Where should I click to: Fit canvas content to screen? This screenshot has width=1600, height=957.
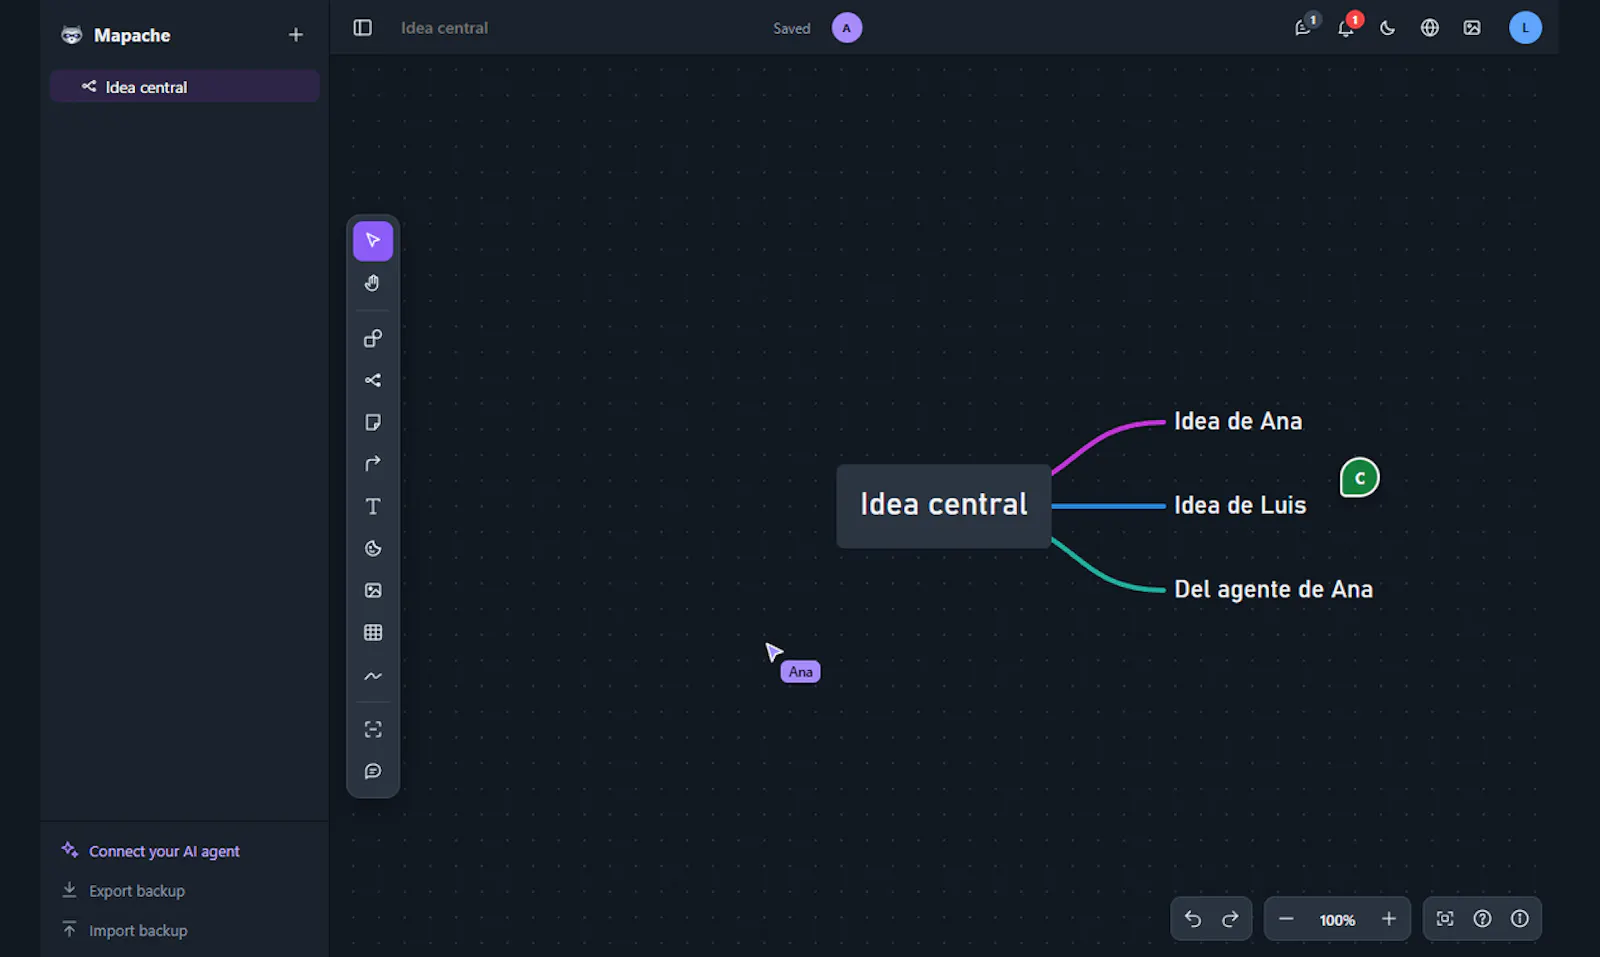tap(1445, 919)
